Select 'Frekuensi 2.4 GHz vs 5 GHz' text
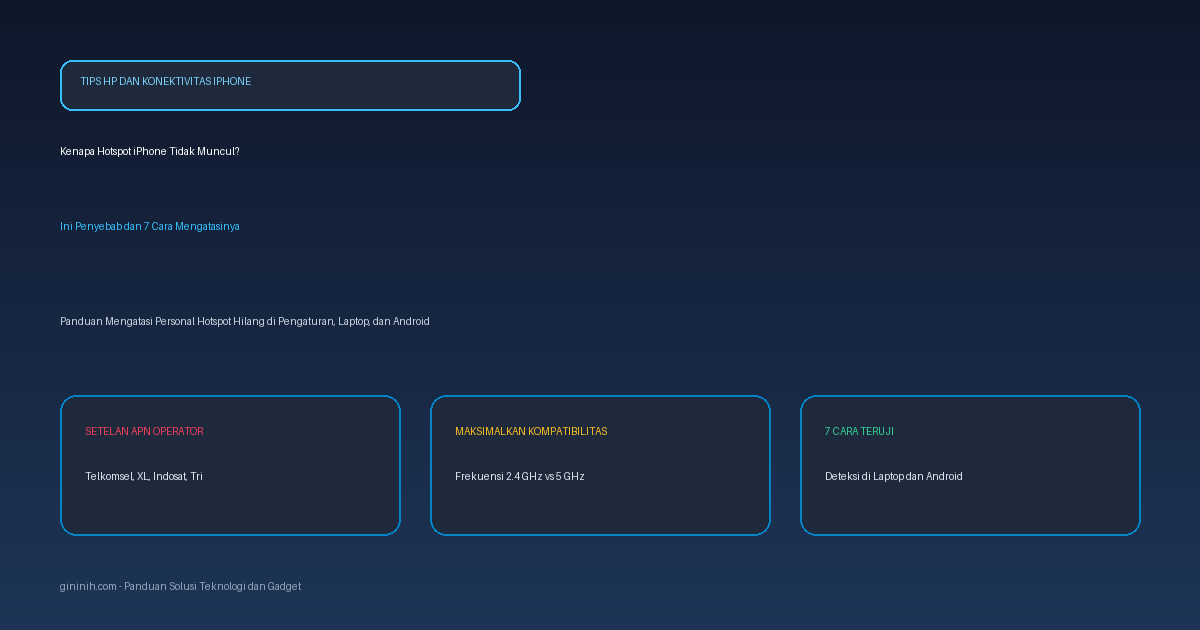This screenshot has width=1200, height=630. 520,477
